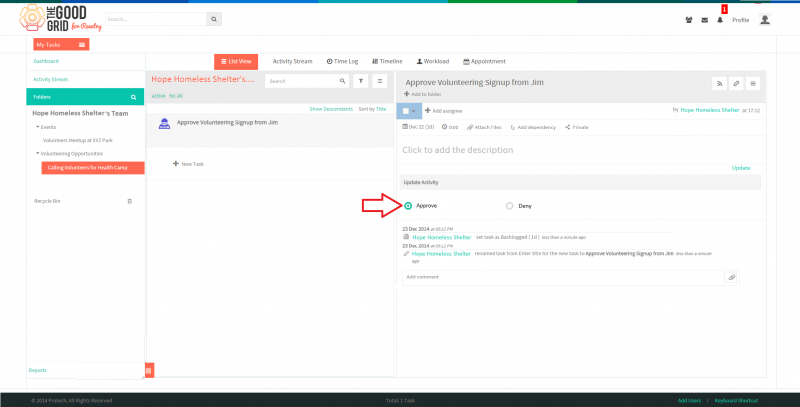The width and height of the screenshot is (800, 407).
Task: Toggle the task status checkbox
Action: tap(406, 111)
